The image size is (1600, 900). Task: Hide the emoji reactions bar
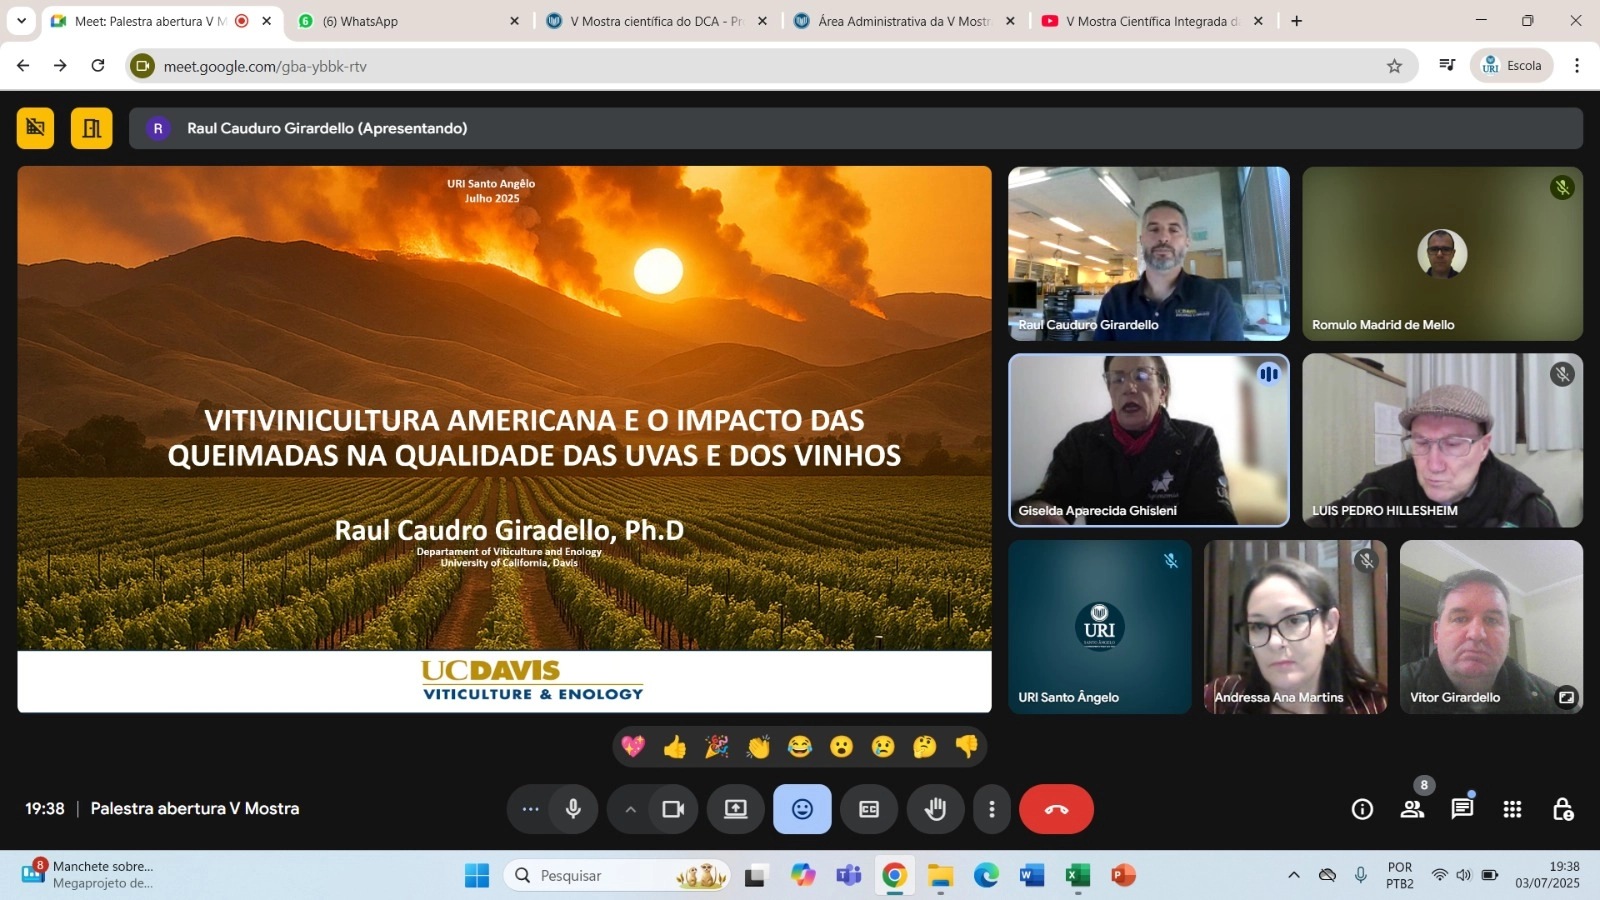(802, 809)
